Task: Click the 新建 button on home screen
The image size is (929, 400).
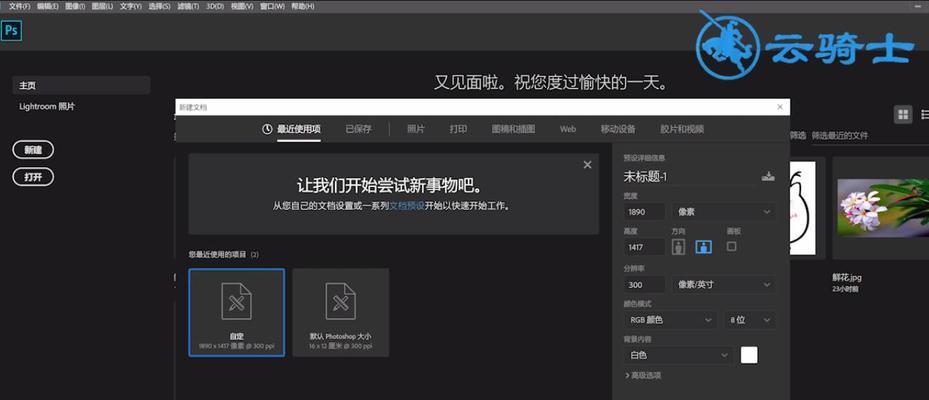Action: (33, 150)
